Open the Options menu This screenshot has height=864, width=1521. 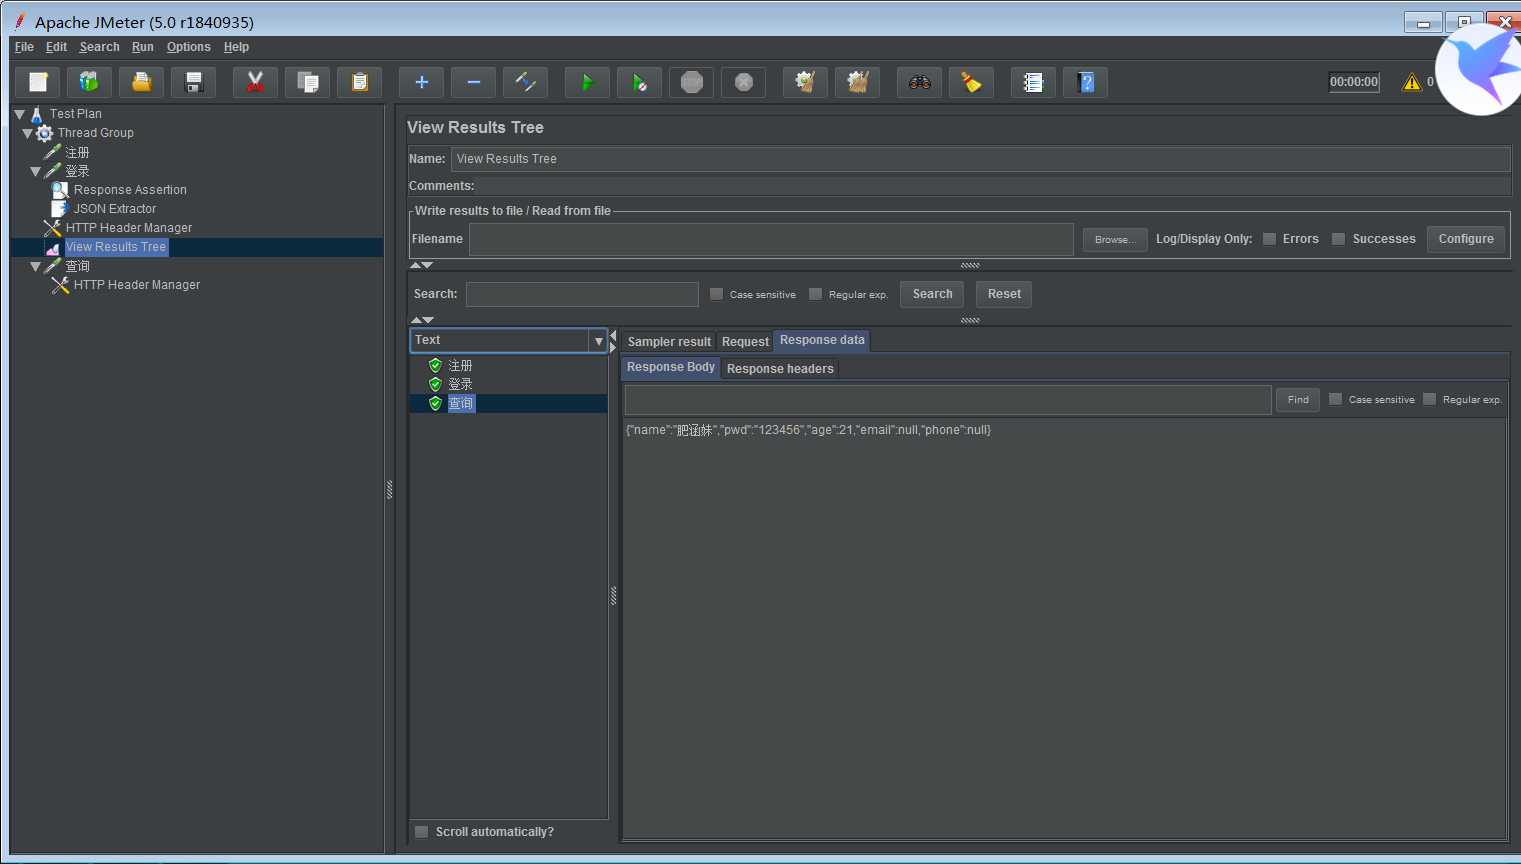pos(189,47)
